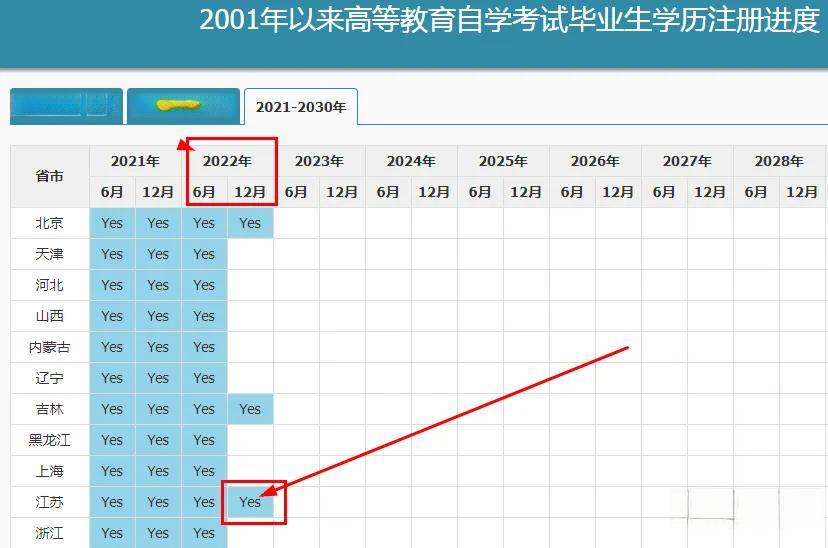Click 江苏's Yes for 2022年 12月
Viewport: 828px width, 548px height.
click(250, 502)
